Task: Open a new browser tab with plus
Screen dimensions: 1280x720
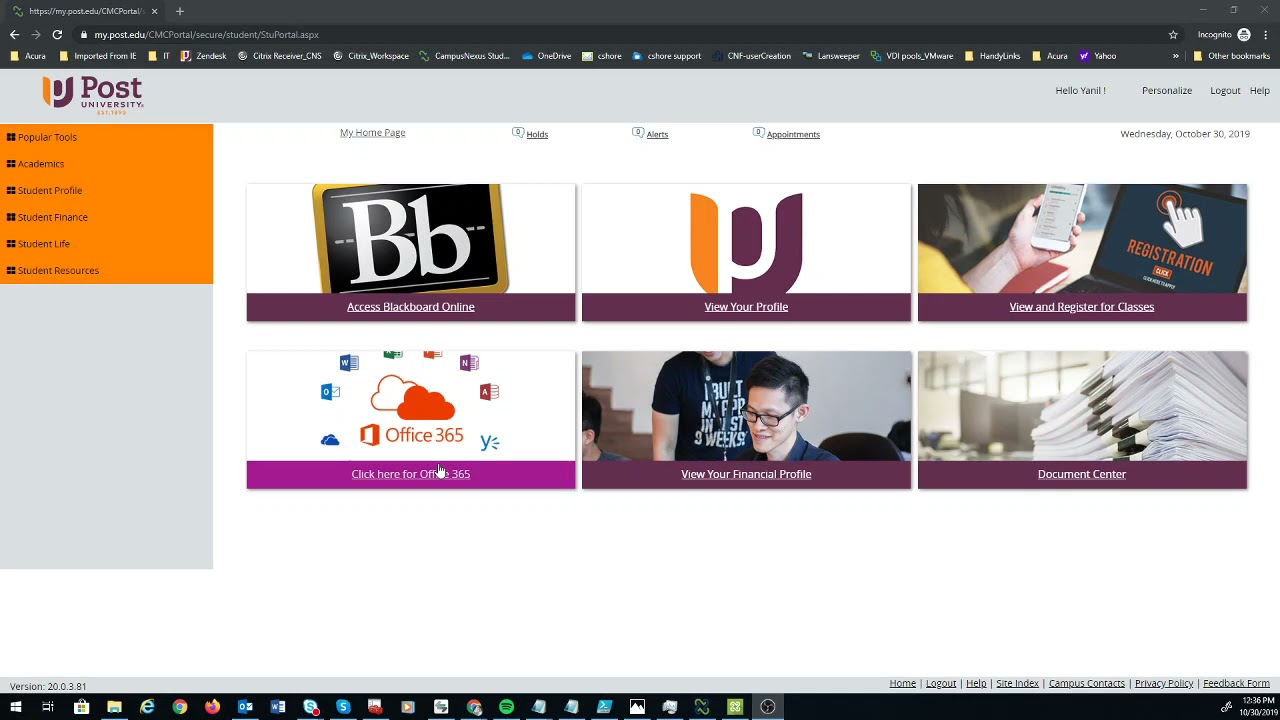Action: pyautogui.click(x=180, y=11)
